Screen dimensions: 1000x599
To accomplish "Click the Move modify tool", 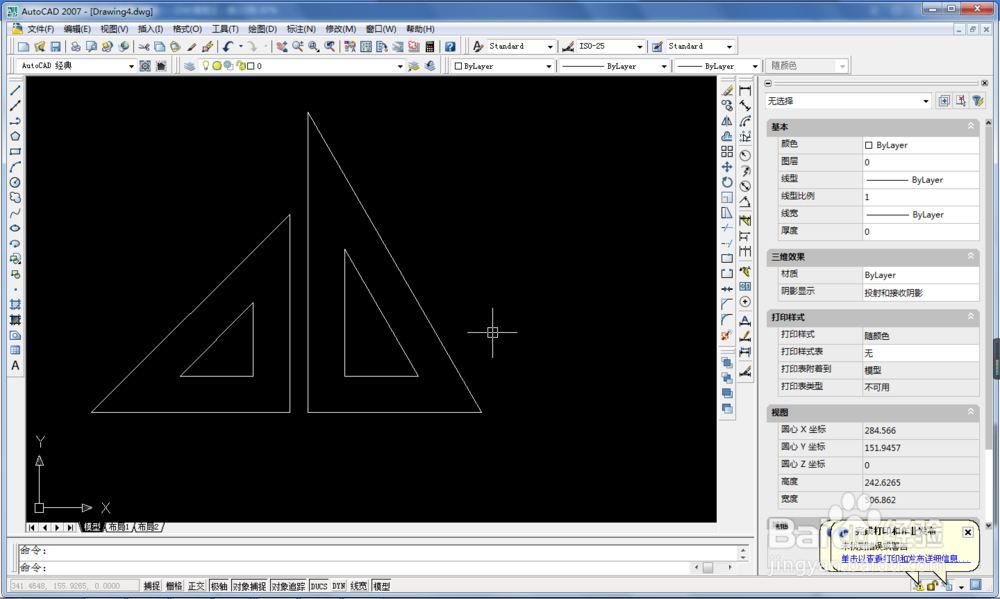I will click(727, 167).
